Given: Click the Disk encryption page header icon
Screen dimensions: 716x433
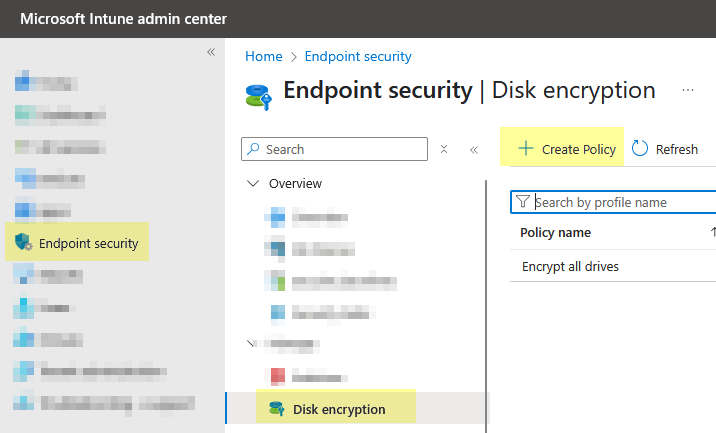Looking at the screenshot, I should [258, 96].
